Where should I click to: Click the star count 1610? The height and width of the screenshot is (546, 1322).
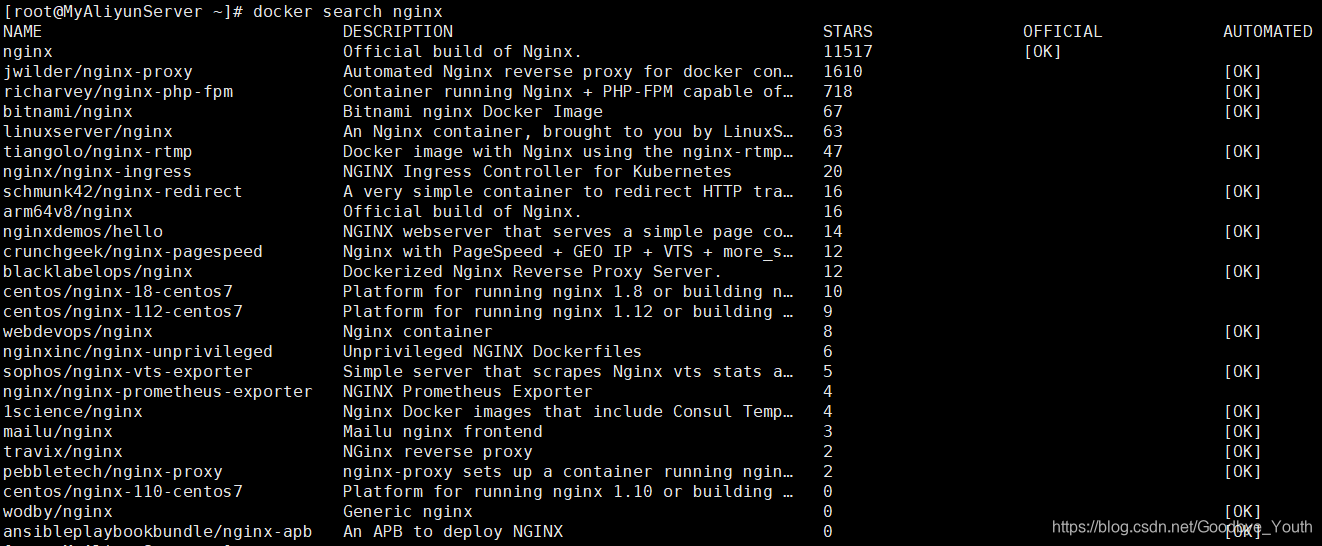[843, 71]
